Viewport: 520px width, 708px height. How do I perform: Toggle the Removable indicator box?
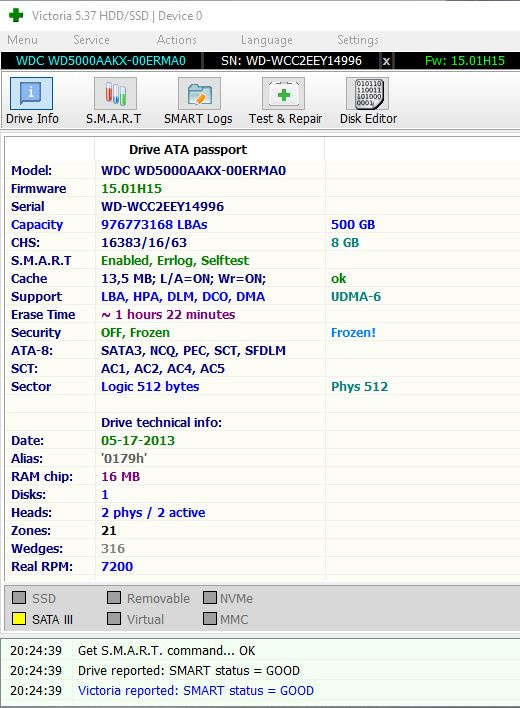point(114,597)
